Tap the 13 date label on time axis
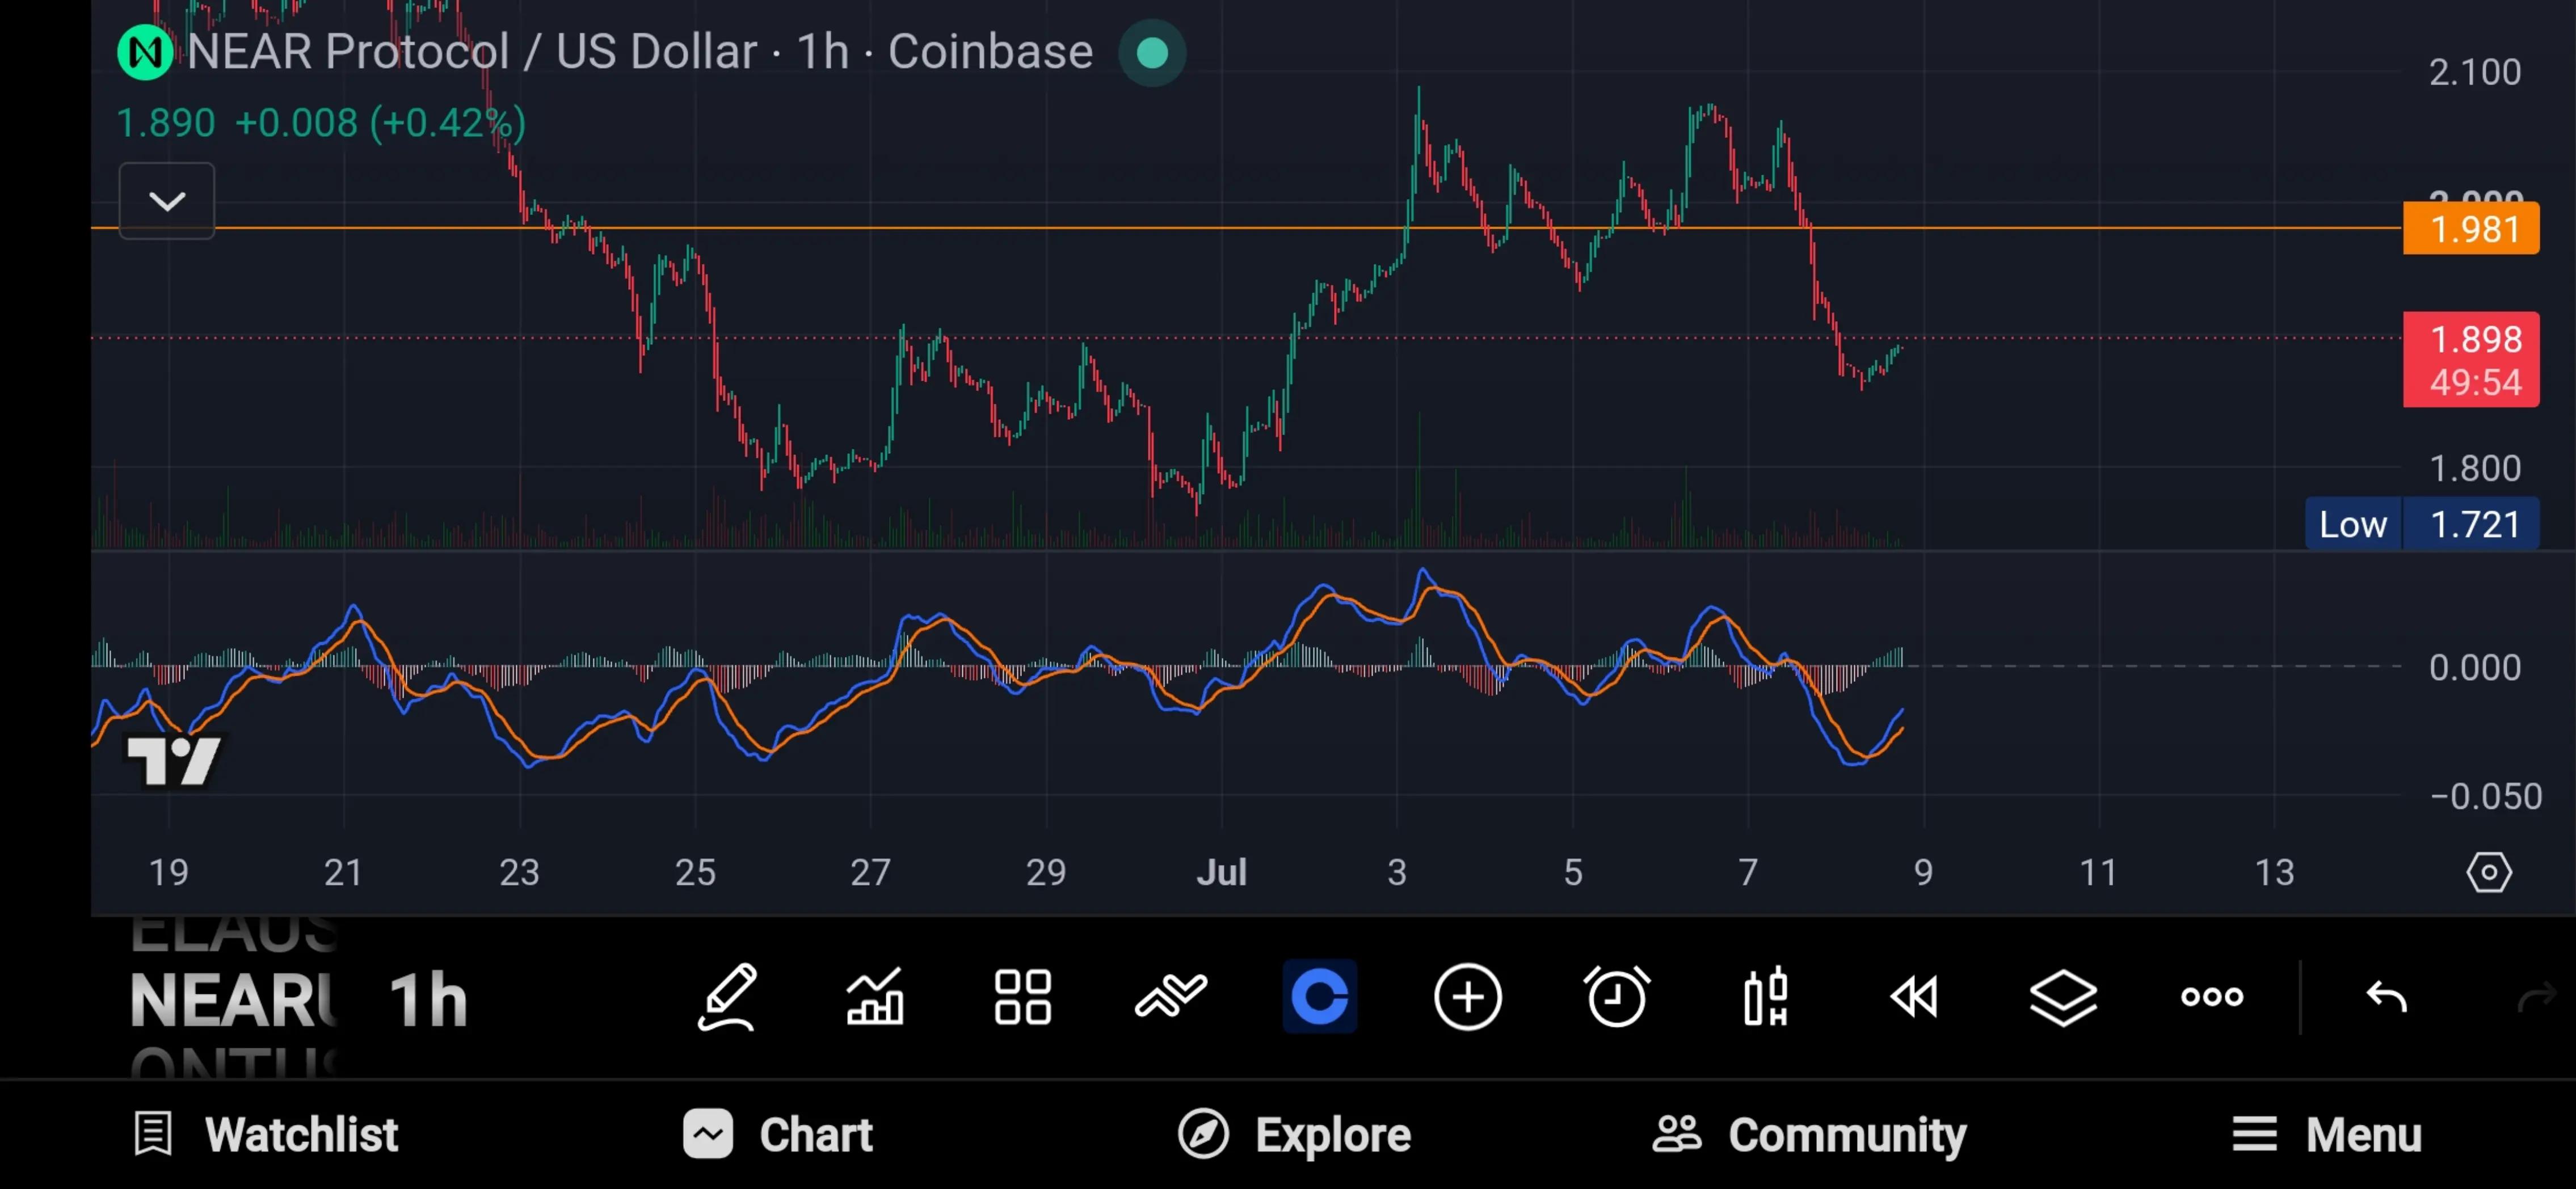 2274,873
